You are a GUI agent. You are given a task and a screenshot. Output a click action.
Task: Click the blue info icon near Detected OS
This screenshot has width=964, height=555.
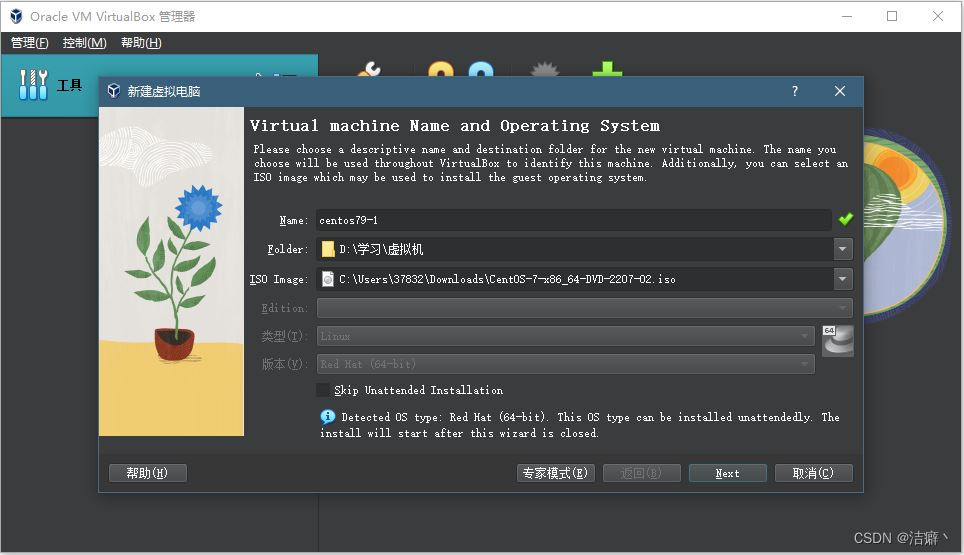[x=328, y=417]
